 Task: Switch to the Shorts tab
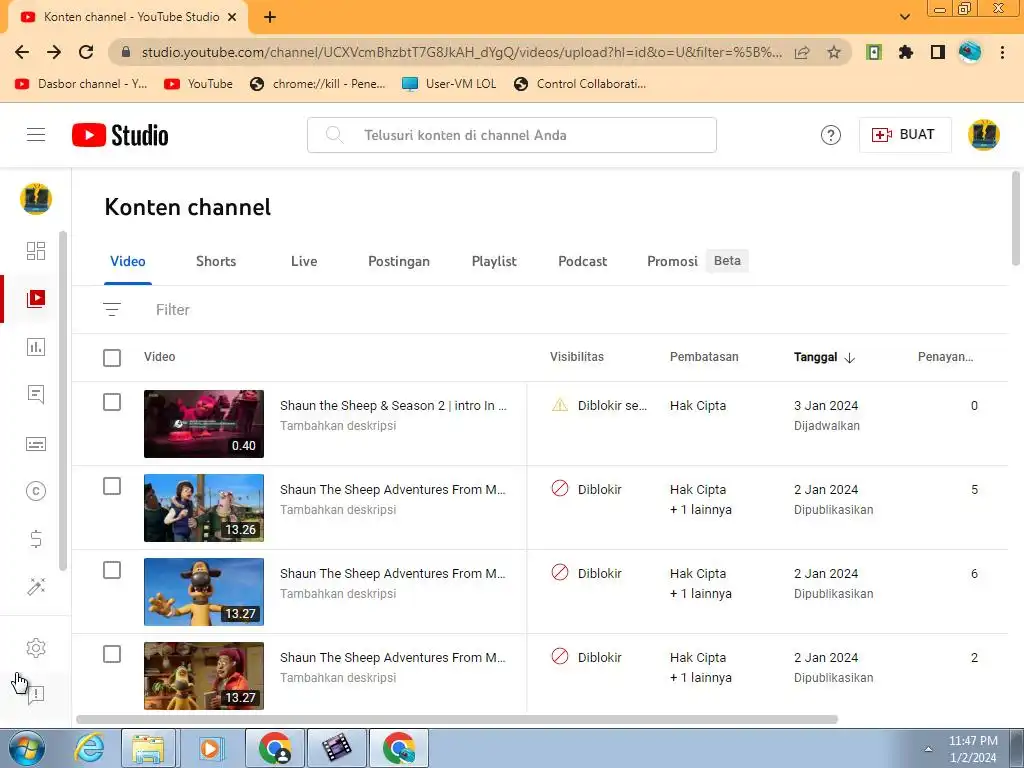[x=216, y=261]
